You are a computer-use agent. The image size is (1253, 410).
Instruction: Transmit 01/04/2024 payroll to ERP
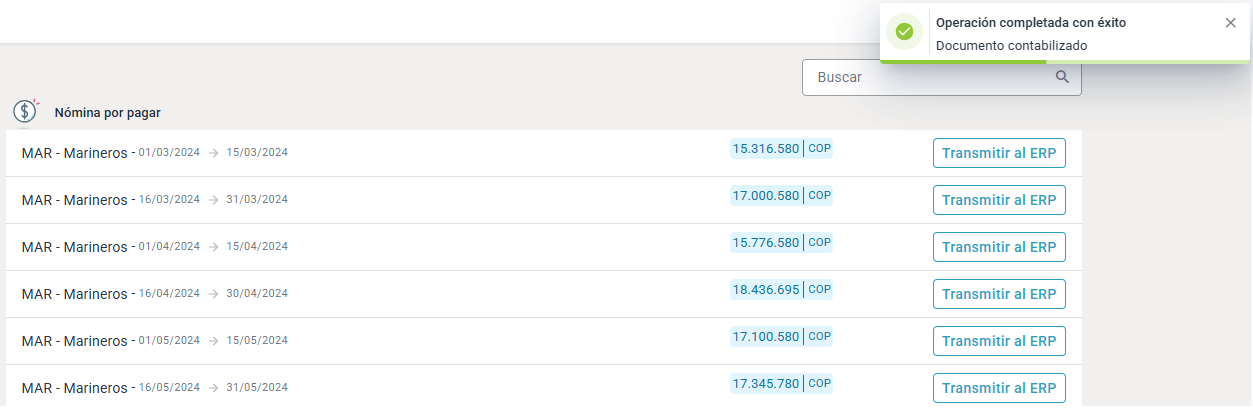point(999,247)
